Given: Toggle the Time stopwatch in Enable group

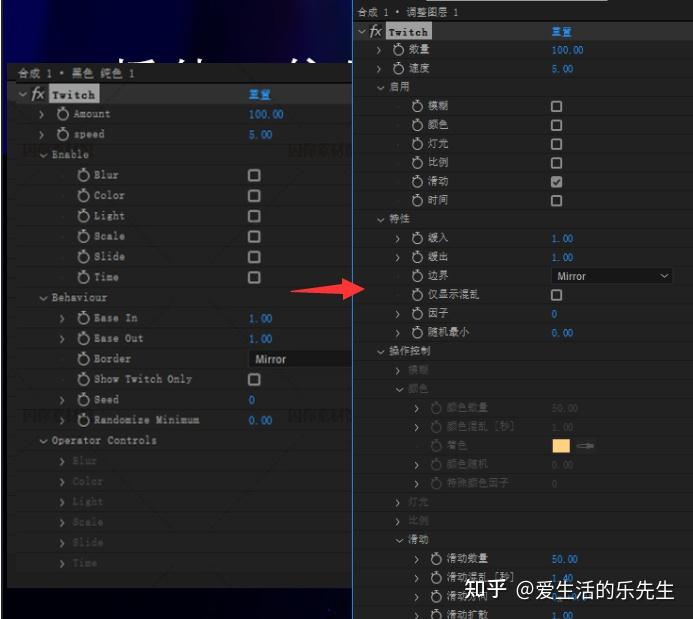Looking at the screenshot, I should click(83, 277).
